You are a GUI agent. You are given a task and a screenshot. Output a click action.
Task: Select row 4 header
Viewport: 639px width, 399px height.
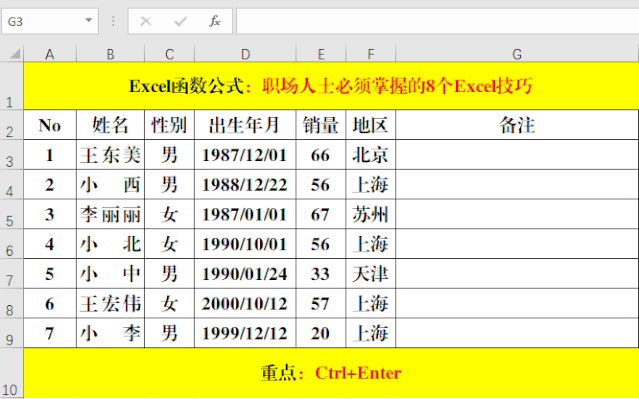11,185
